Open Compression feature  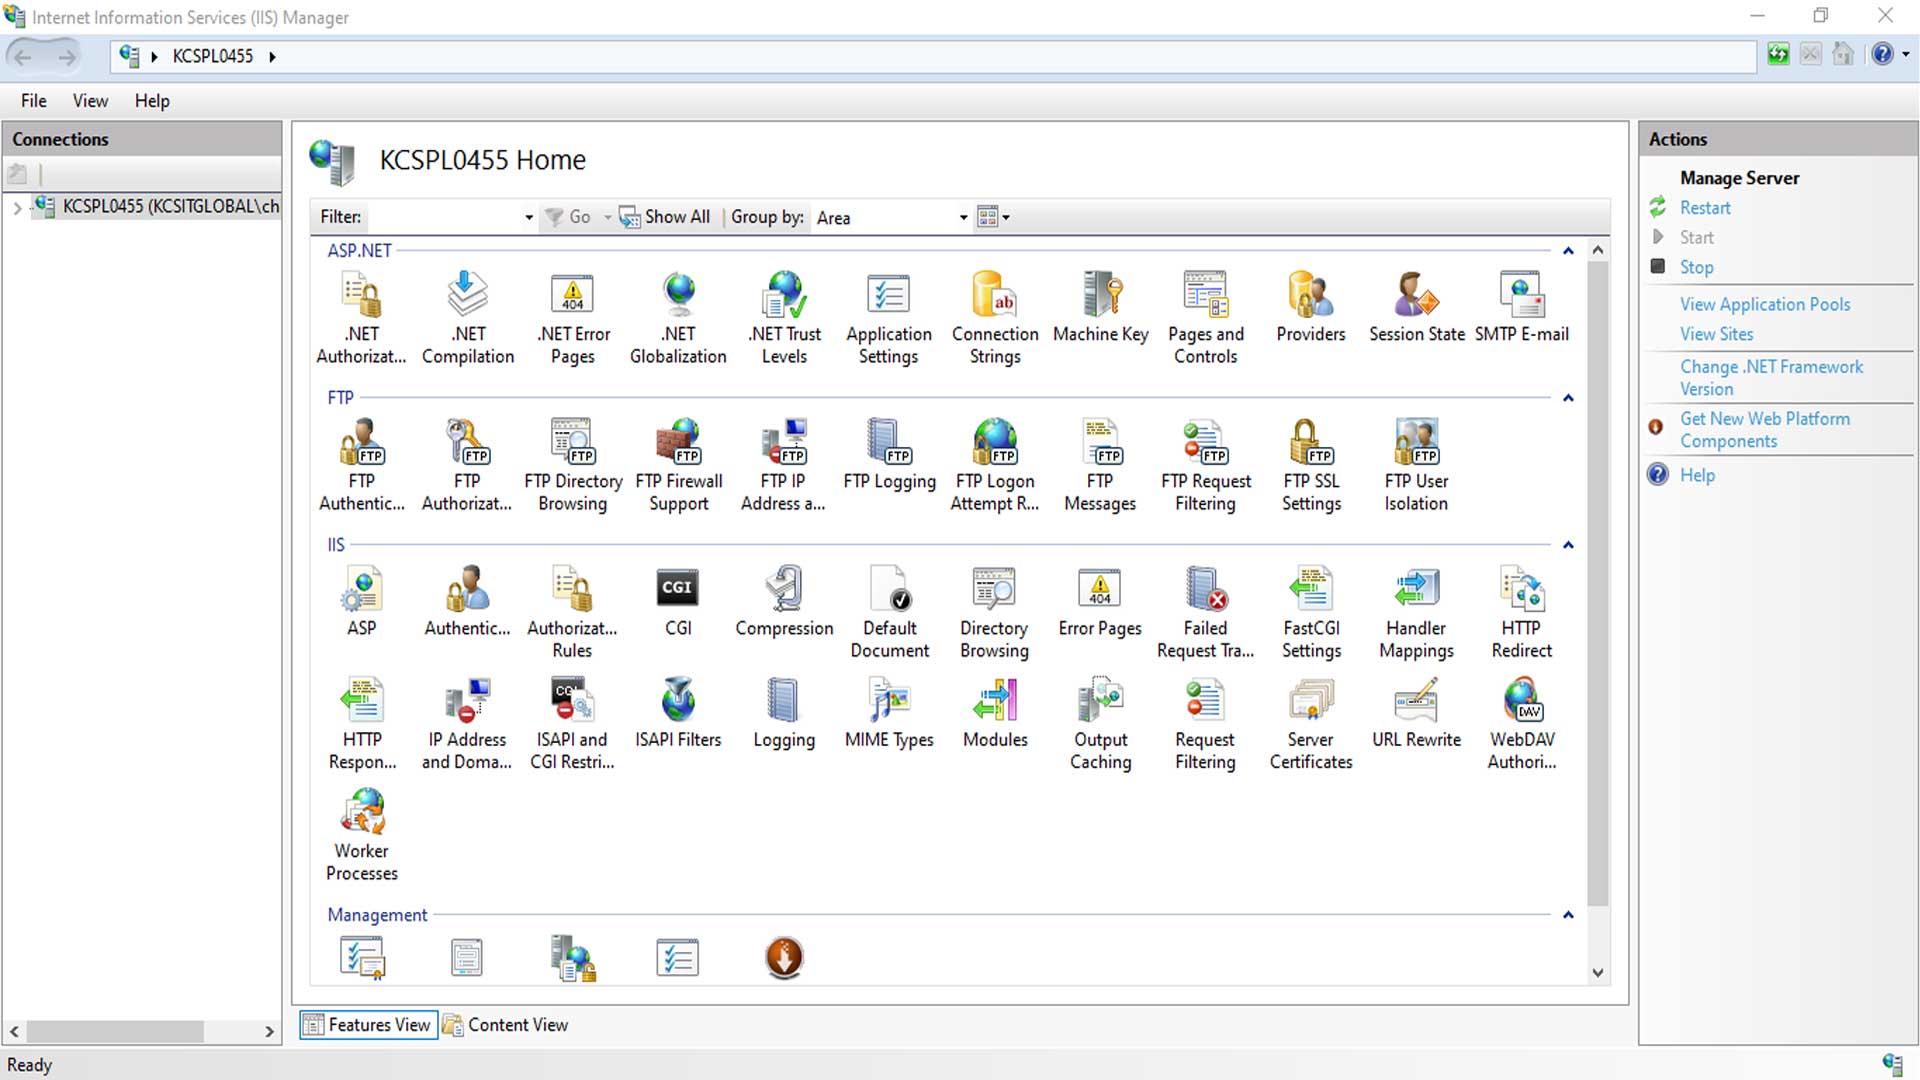(x=784, y=601)
